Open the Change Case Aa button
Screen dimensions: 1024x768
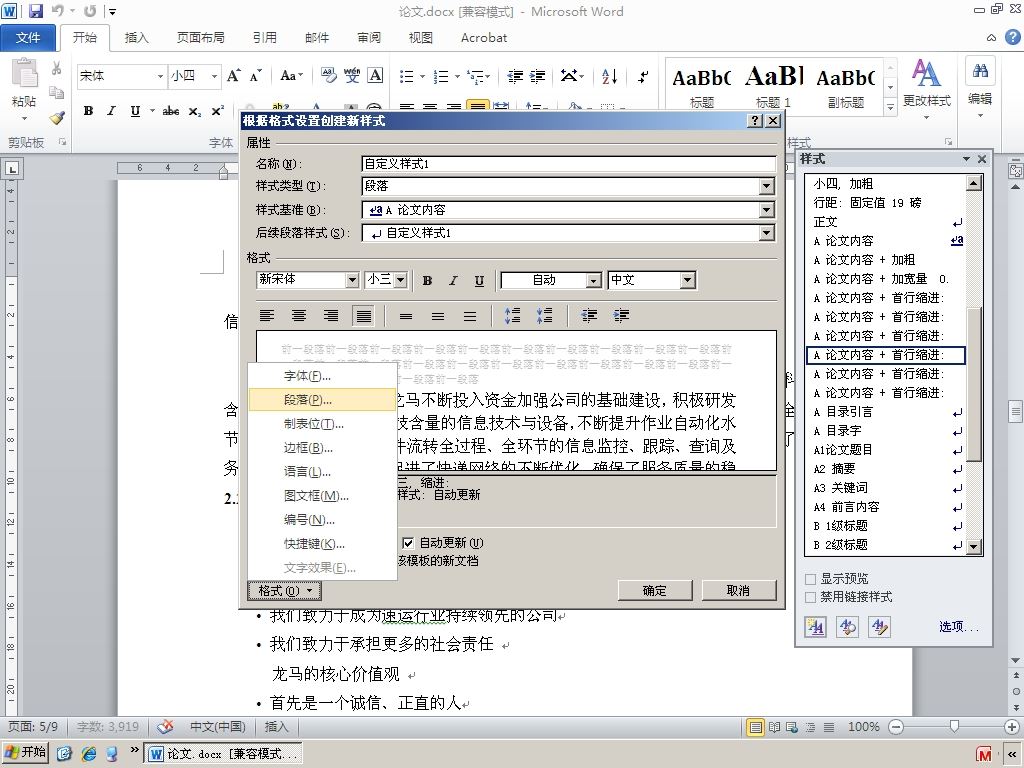291,76
